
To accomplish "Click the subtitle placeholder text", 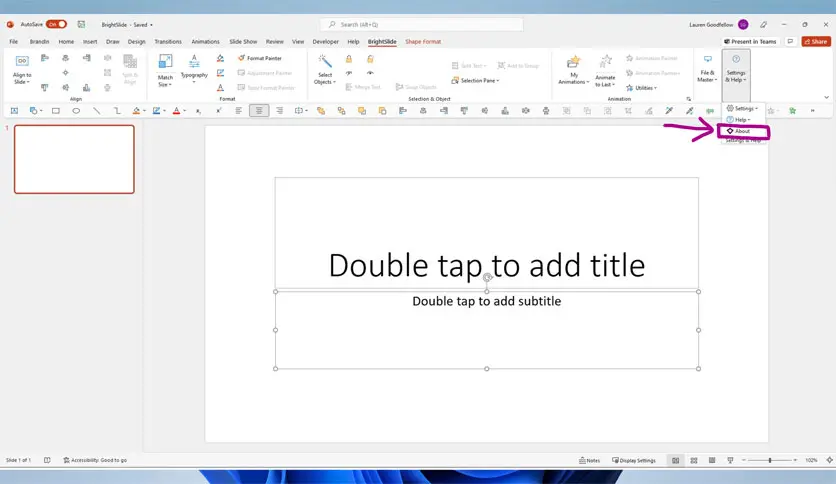I will [487, 301].
